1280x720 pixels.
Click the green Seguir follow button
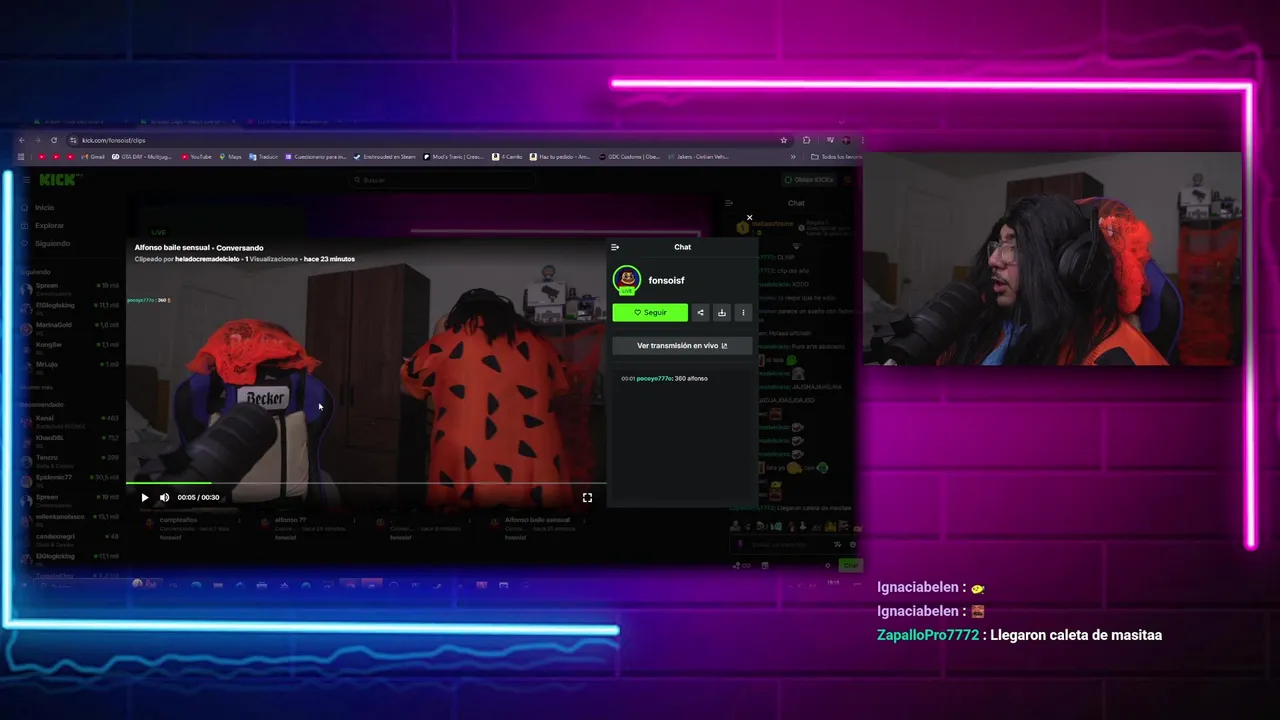pos(650,312)
